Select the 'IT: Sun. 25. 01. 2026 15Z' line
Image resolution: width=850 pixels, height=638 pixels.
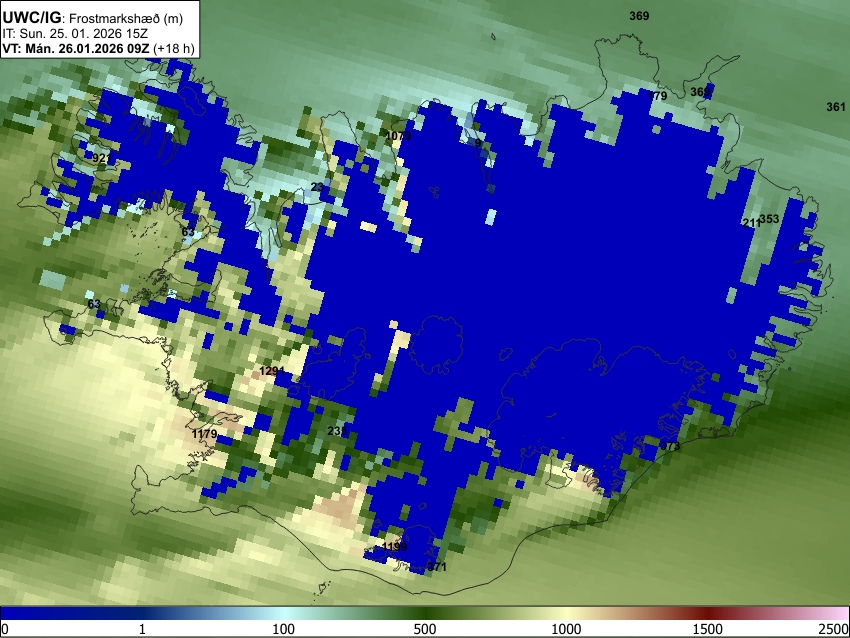(x=75, y=34)
